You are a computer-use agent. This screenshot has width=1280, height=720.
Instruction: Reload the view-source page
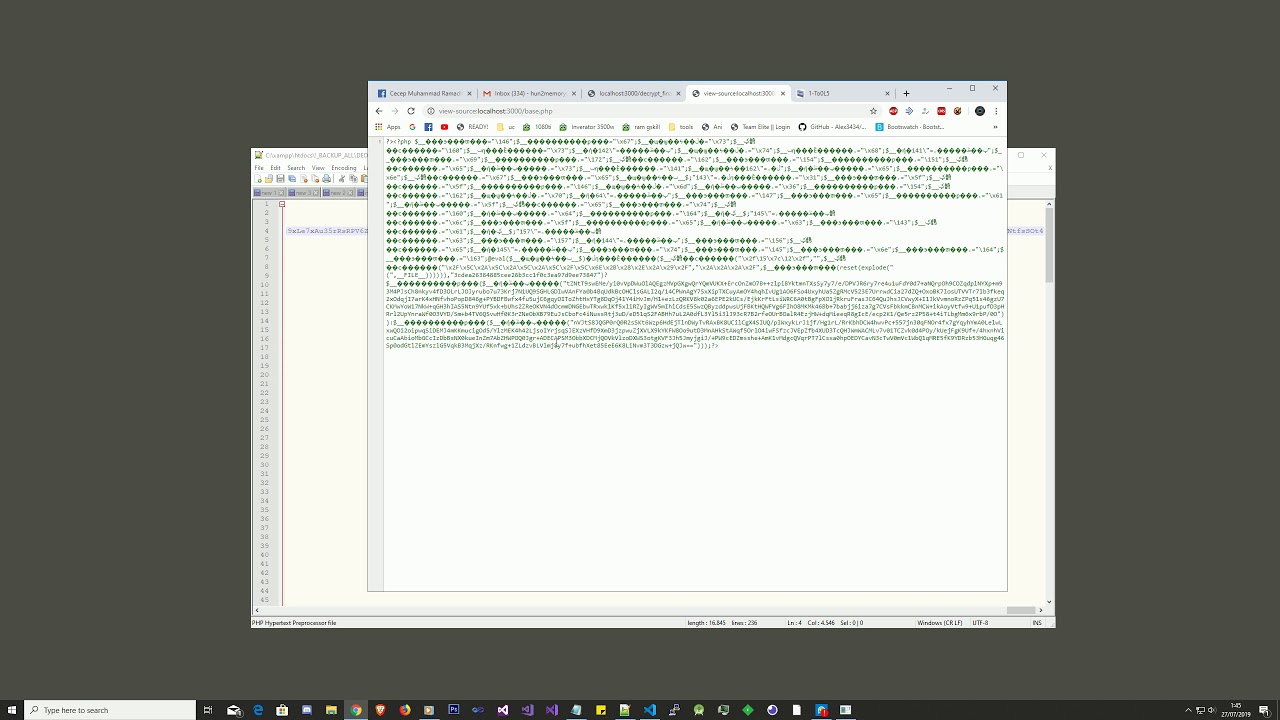point(410,111)
